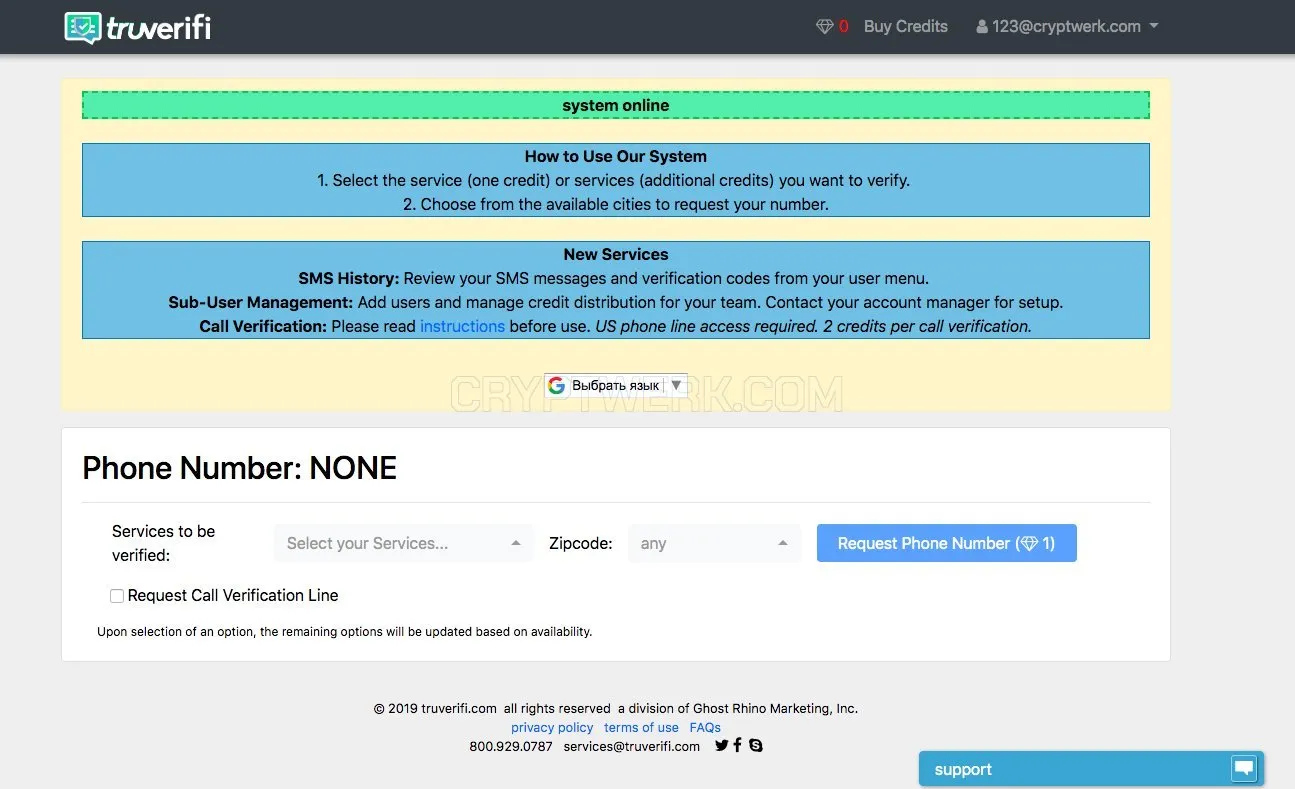Open the terms of use link
The width and height of the screenshot is (1295, 789).
tap(641, 727)
